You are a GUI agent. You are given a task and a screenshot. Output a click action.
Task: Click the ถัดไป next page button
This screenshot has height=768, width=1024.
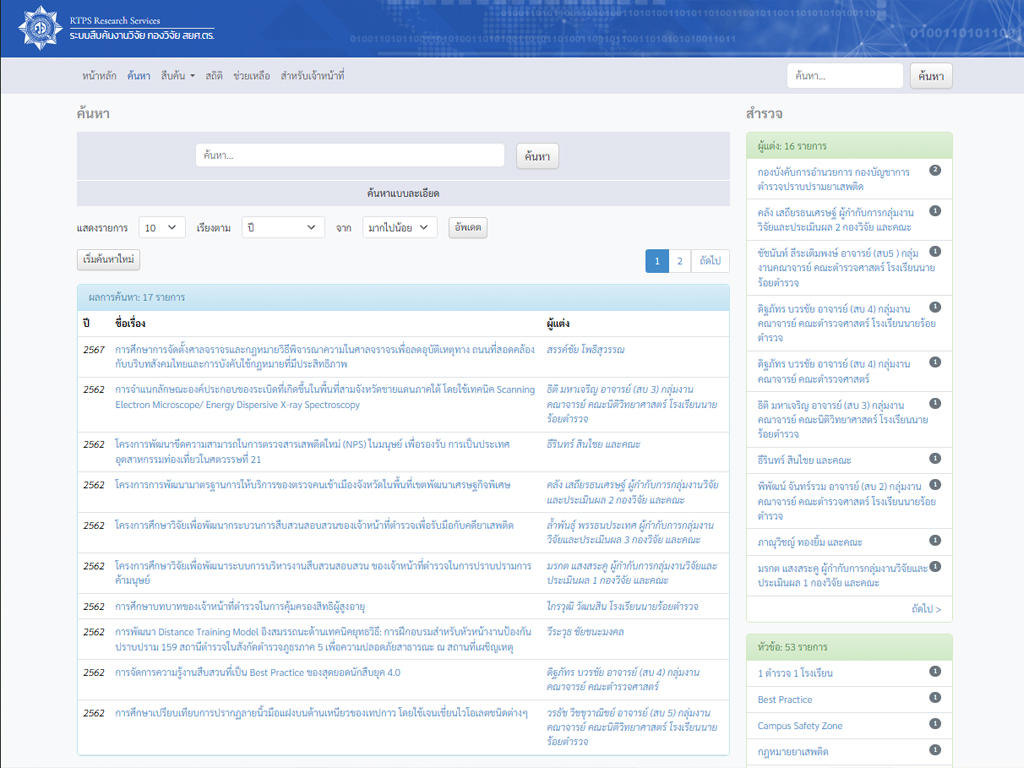coord(710,261)
